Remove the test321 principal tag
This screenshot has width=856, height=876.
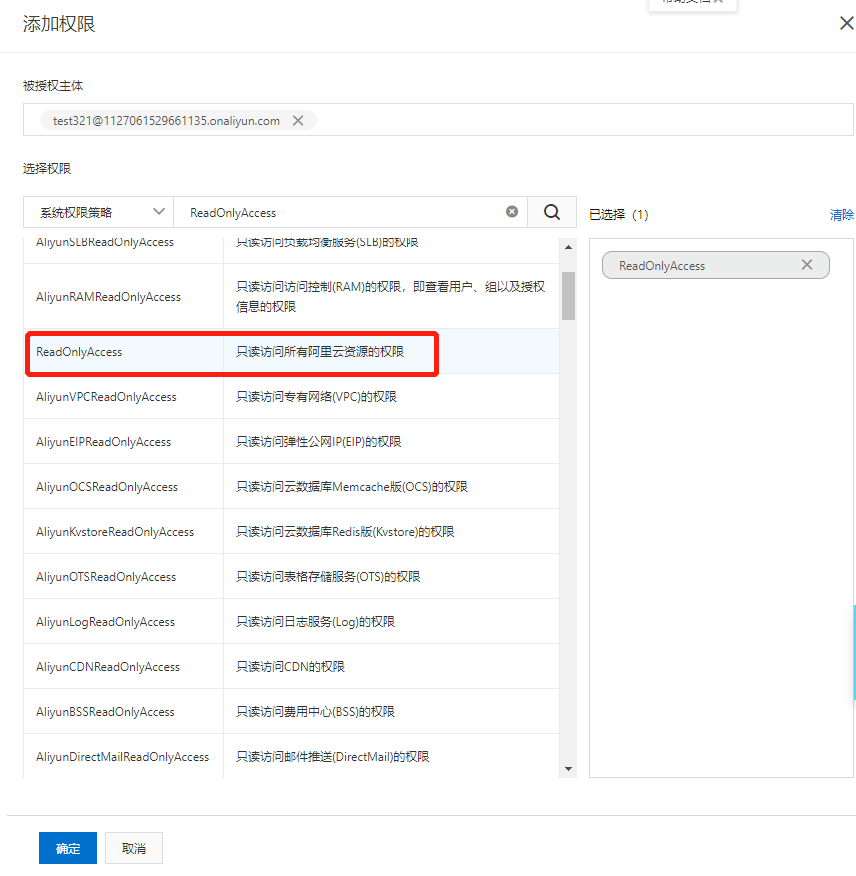pyautogui.click(x=298, y=121)
